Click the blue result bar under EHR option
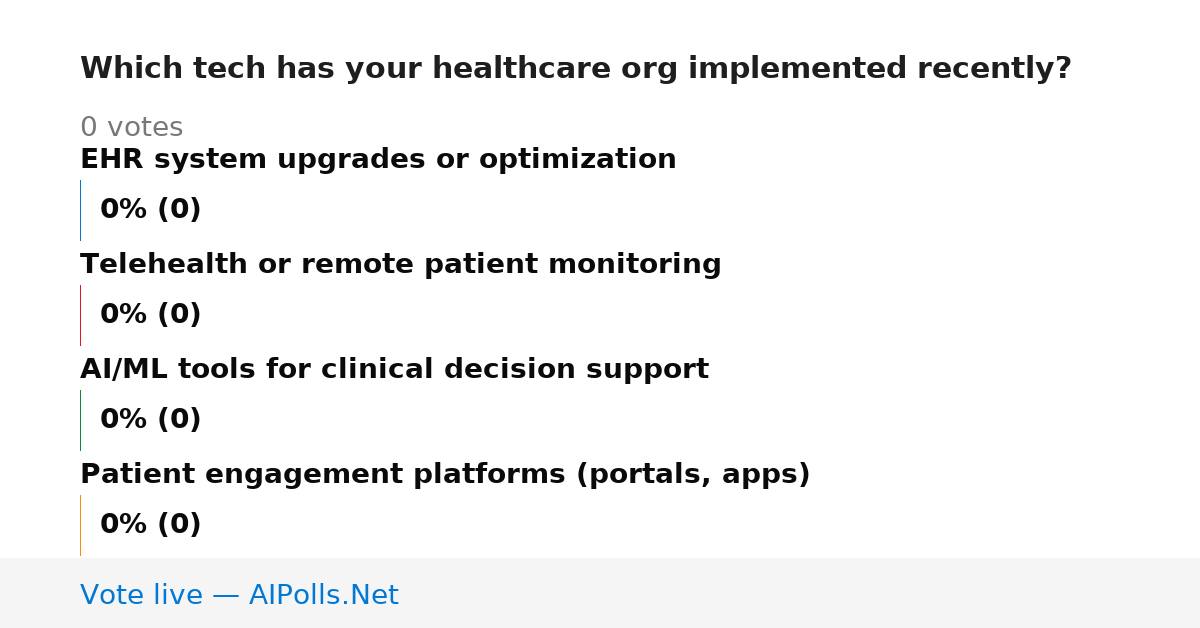 coord(80,210)
